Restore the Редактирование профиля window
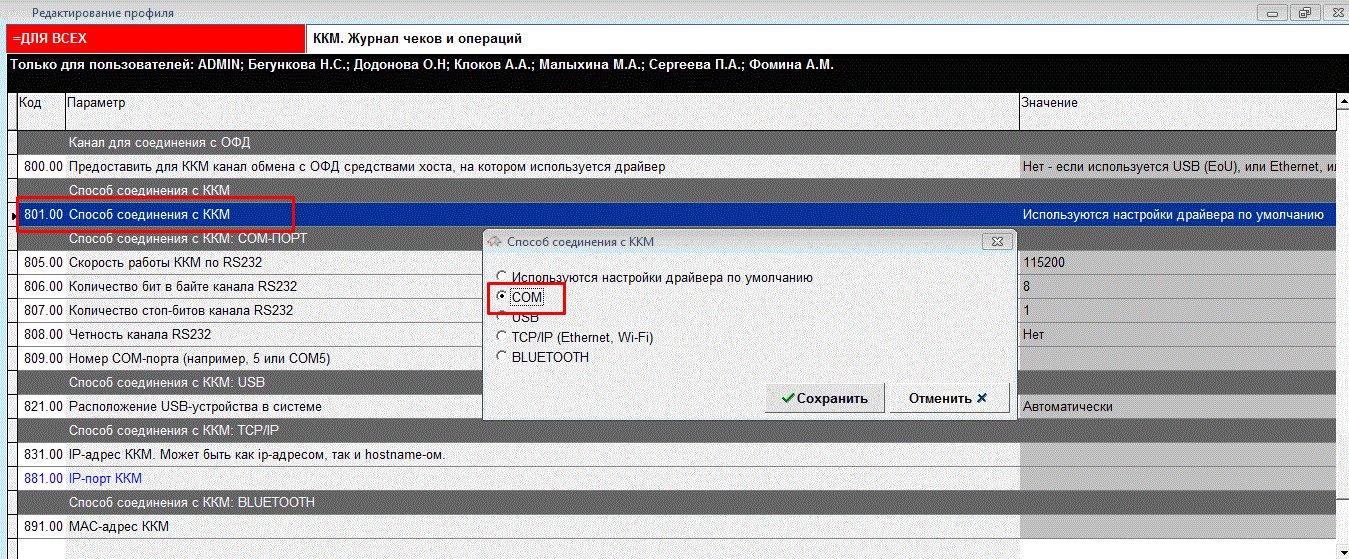Image resolution: width=1349 pixels, height=559 pixels. pos(1305,12)
